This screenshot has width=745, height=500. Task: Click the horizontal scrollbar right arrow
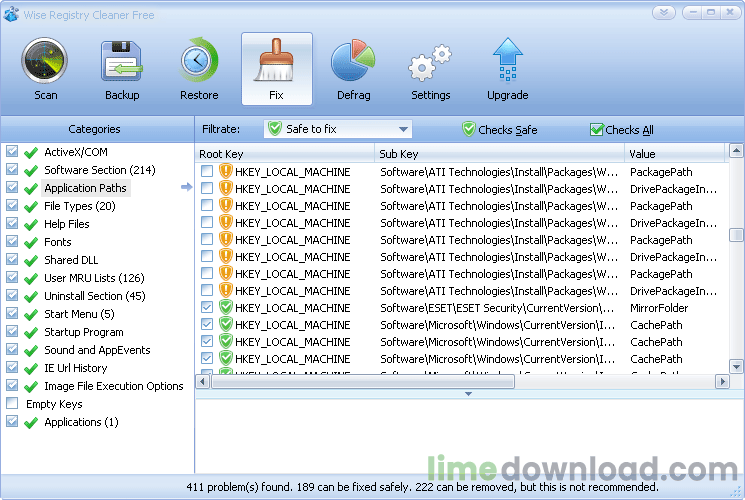(722, 381)
